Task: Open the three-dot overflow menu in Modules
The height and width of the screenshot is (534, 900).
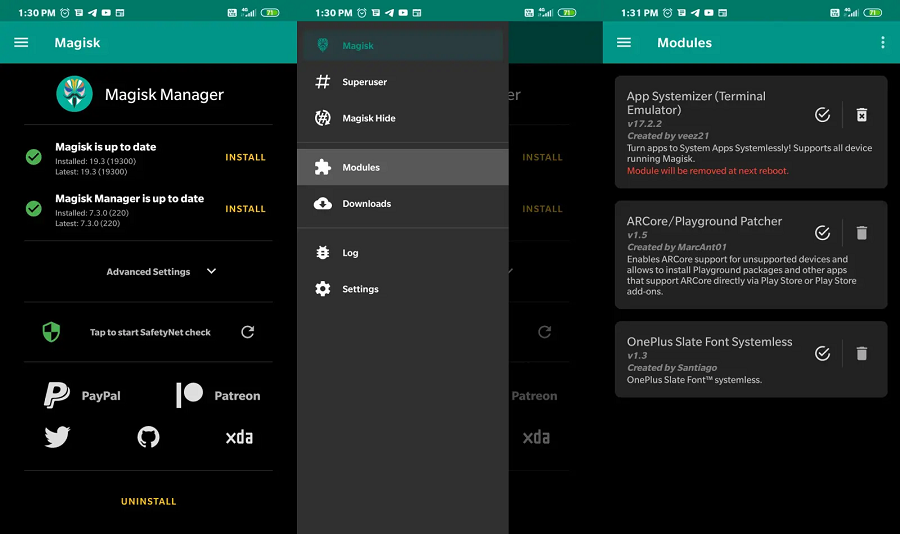Action: coord(882,43)
